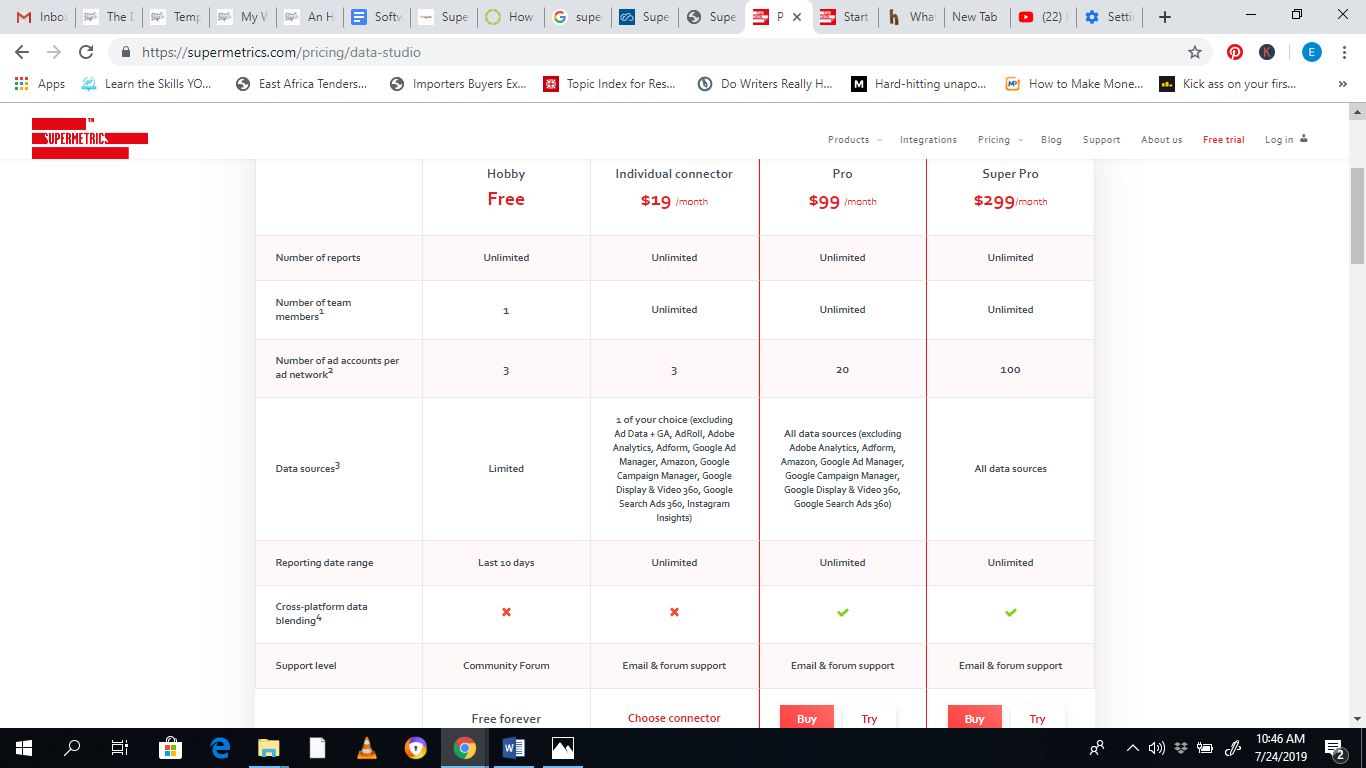Click the browser forward arrow
The width and height of the screenshot is (1366, 768).
click(x=54, y=52)
